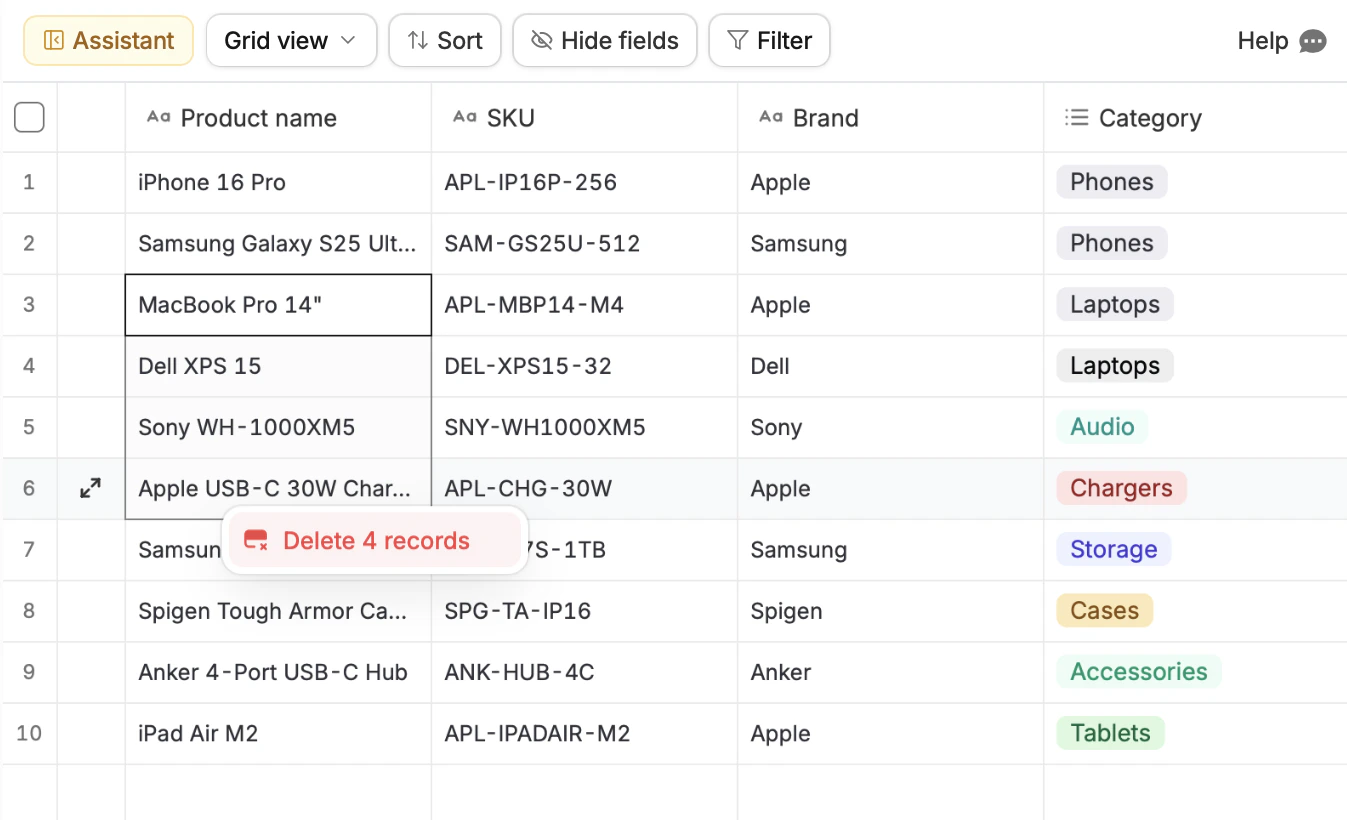The image size is (1347, 820).
Task: Open the Assistant panel
Action: [x=108, y=41]
